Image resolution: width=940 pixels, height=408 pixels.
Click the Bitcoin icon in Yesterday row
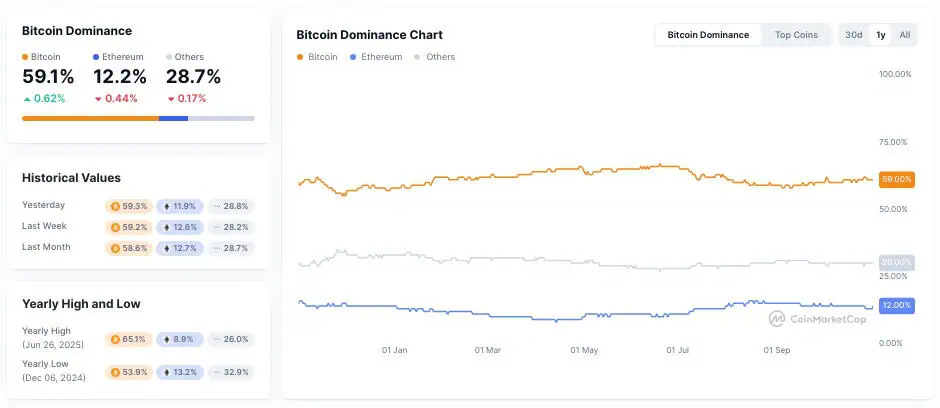pos(115,206)
